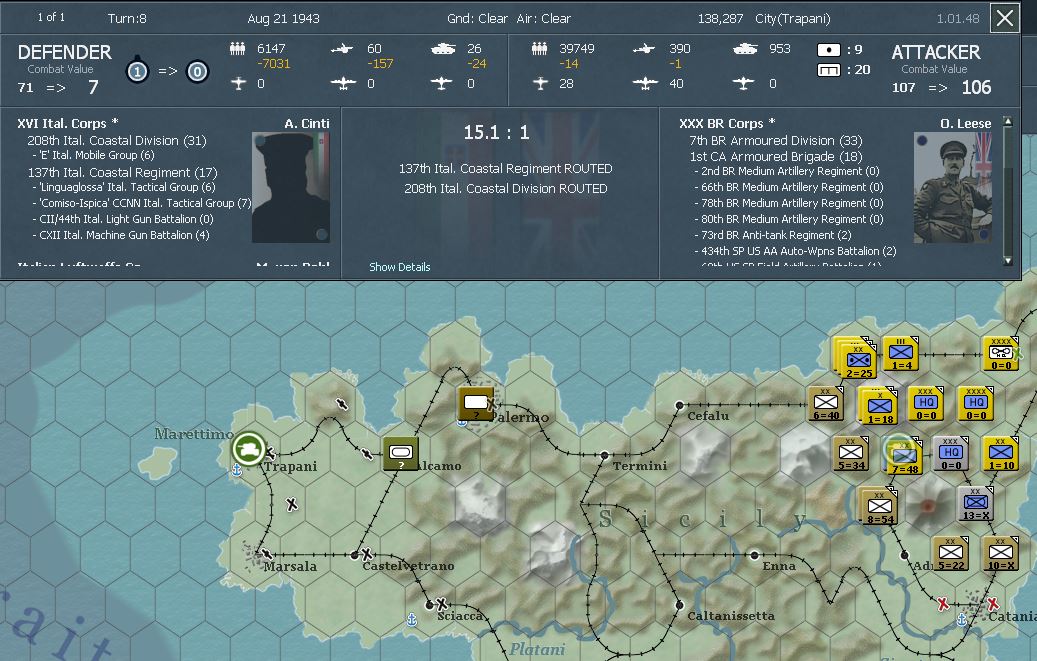The image size is (1037, 661).
Task: Click '434th SP US AA Auto-Wpns Battalion (2)'
Action: point(795,251)
